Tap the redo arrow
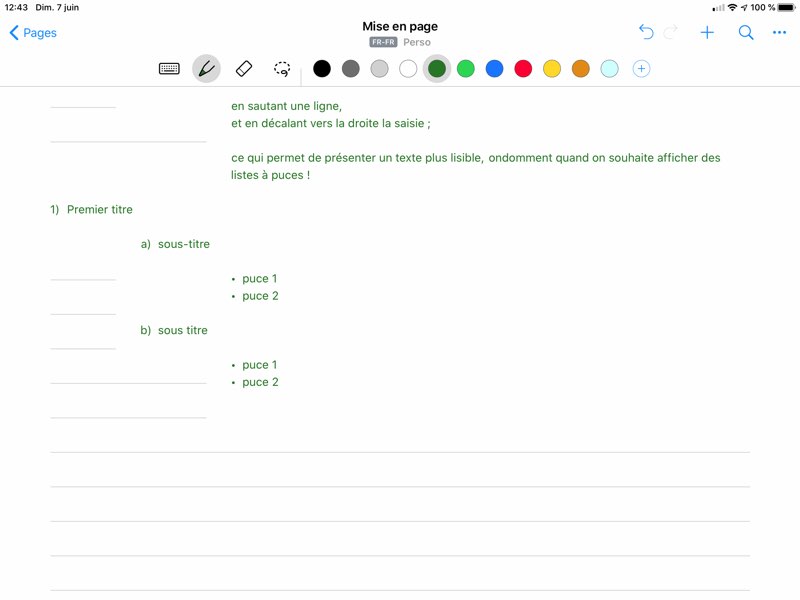This screenshot has width=800, height=600. [x=671, y=33]
